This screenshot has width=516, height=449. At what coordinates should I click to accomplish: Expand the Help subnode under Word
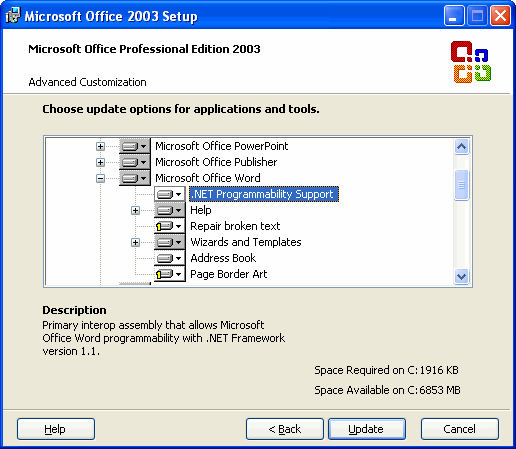click(x=135, y=210)
